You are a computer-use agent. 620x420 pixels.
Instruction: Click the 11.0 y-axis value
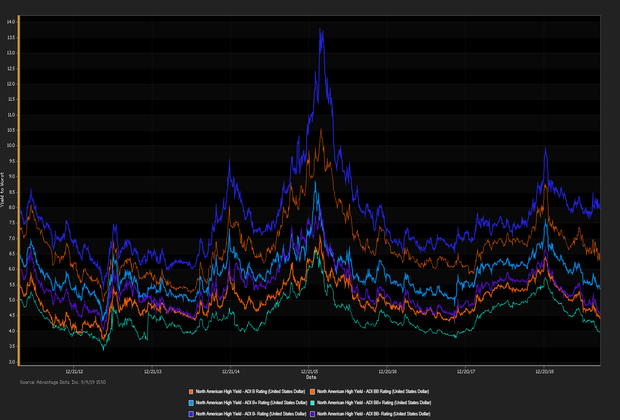click(11, 115)
